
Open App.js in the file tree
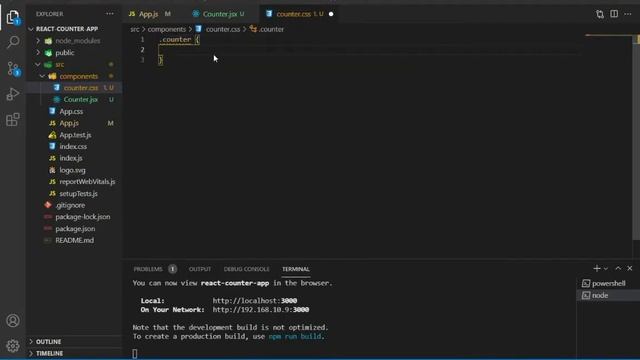pos(74,123)
